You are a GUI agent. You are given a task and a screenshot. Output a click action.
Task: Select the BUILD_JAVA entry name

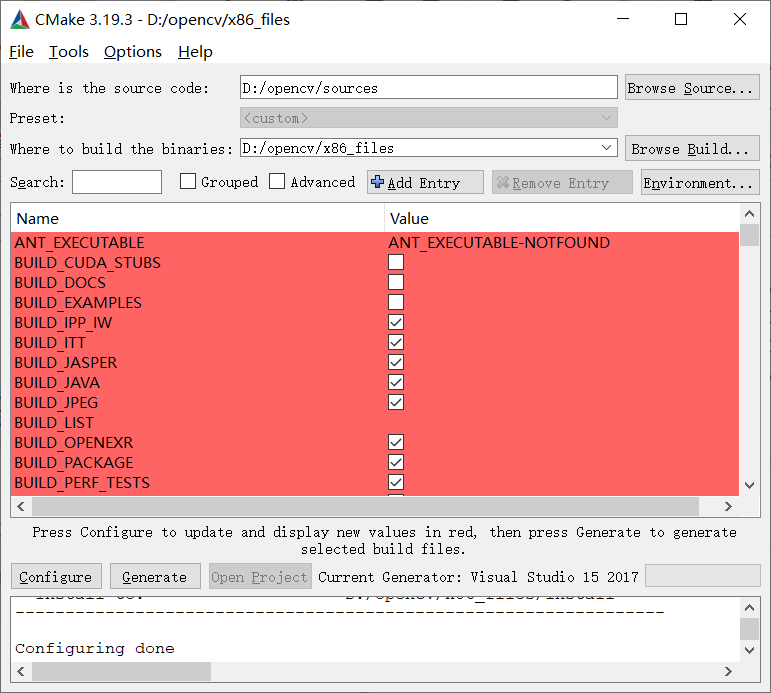[x=57, y=382]
